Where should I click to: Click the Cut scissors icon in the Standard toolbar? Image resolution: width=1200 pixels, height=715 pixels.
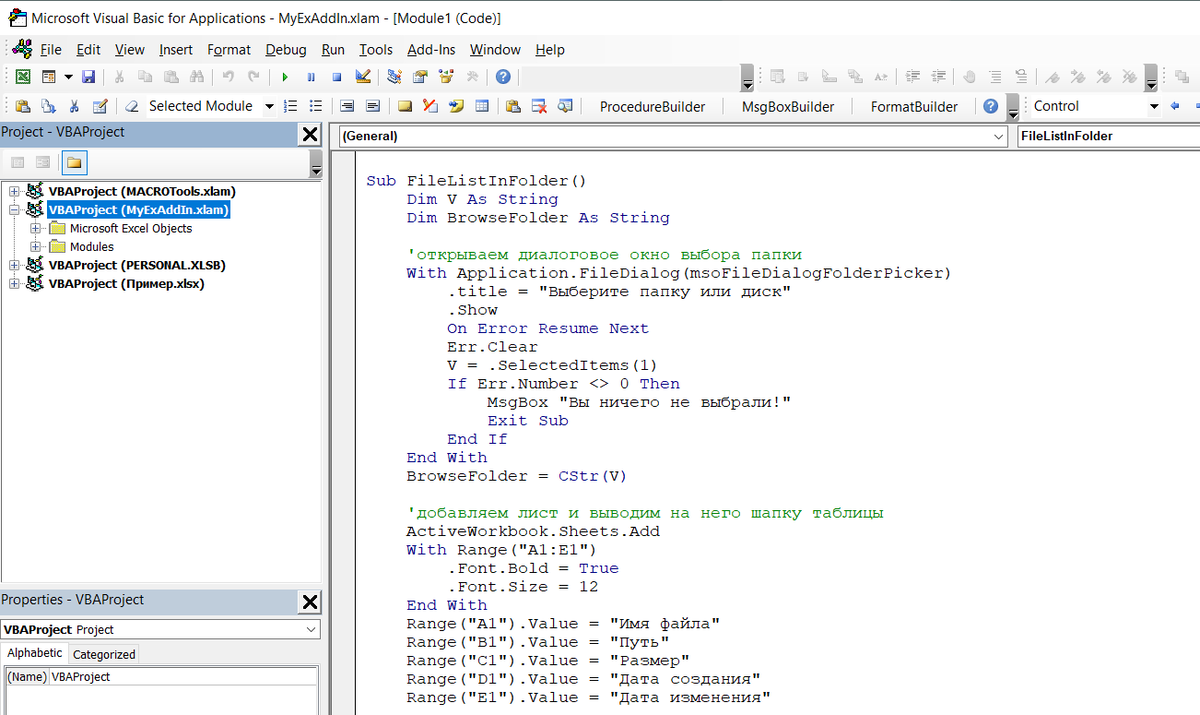point(119,77)
